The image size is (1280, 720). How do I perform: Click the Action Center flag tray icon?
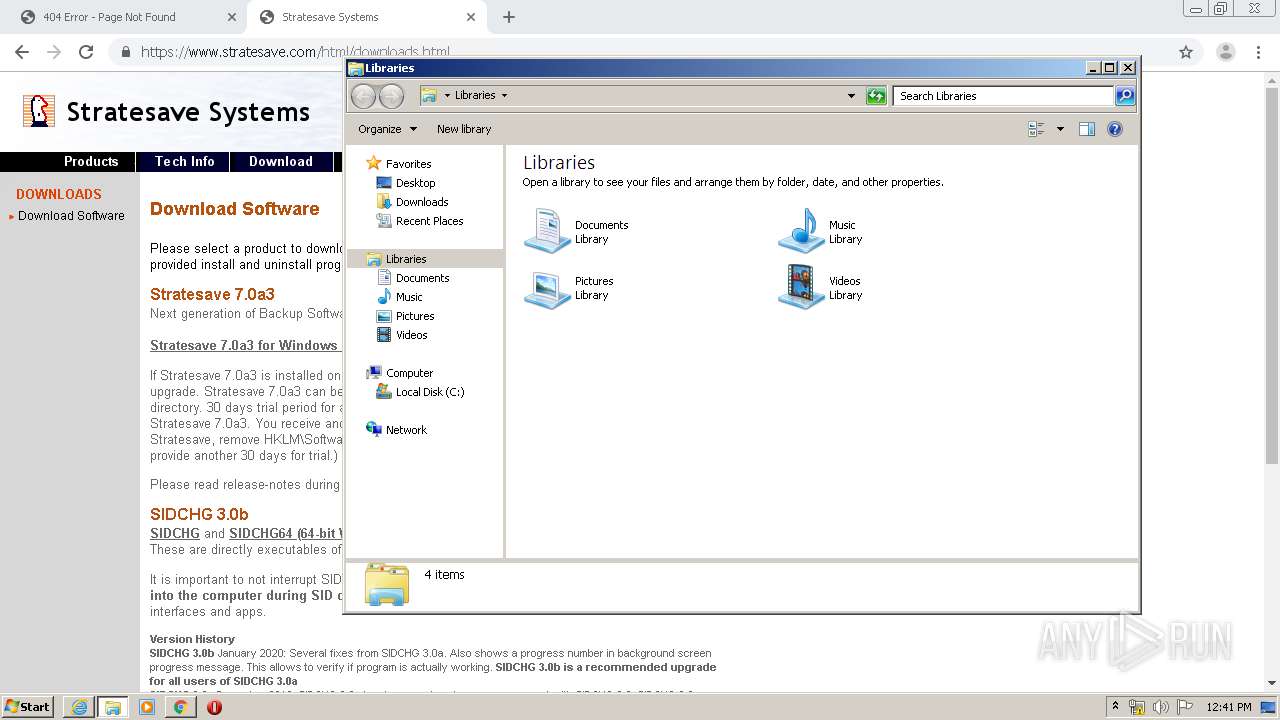pos(1183,707)
